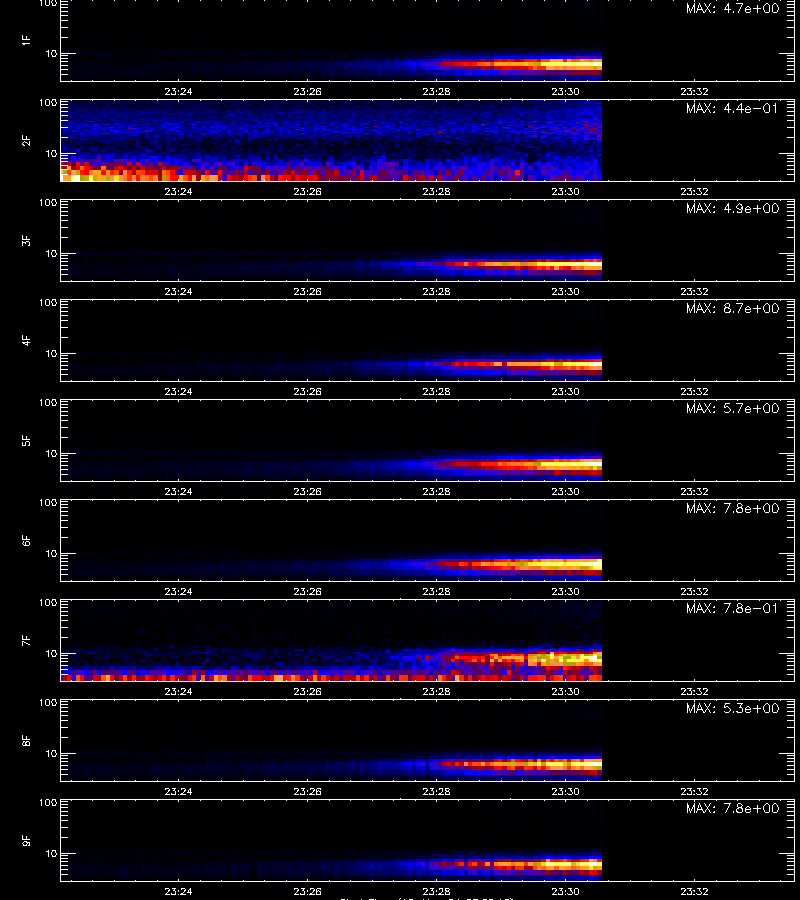Click the 8F panel axis label
Screen dimensions: 800x900
point(26,740)
